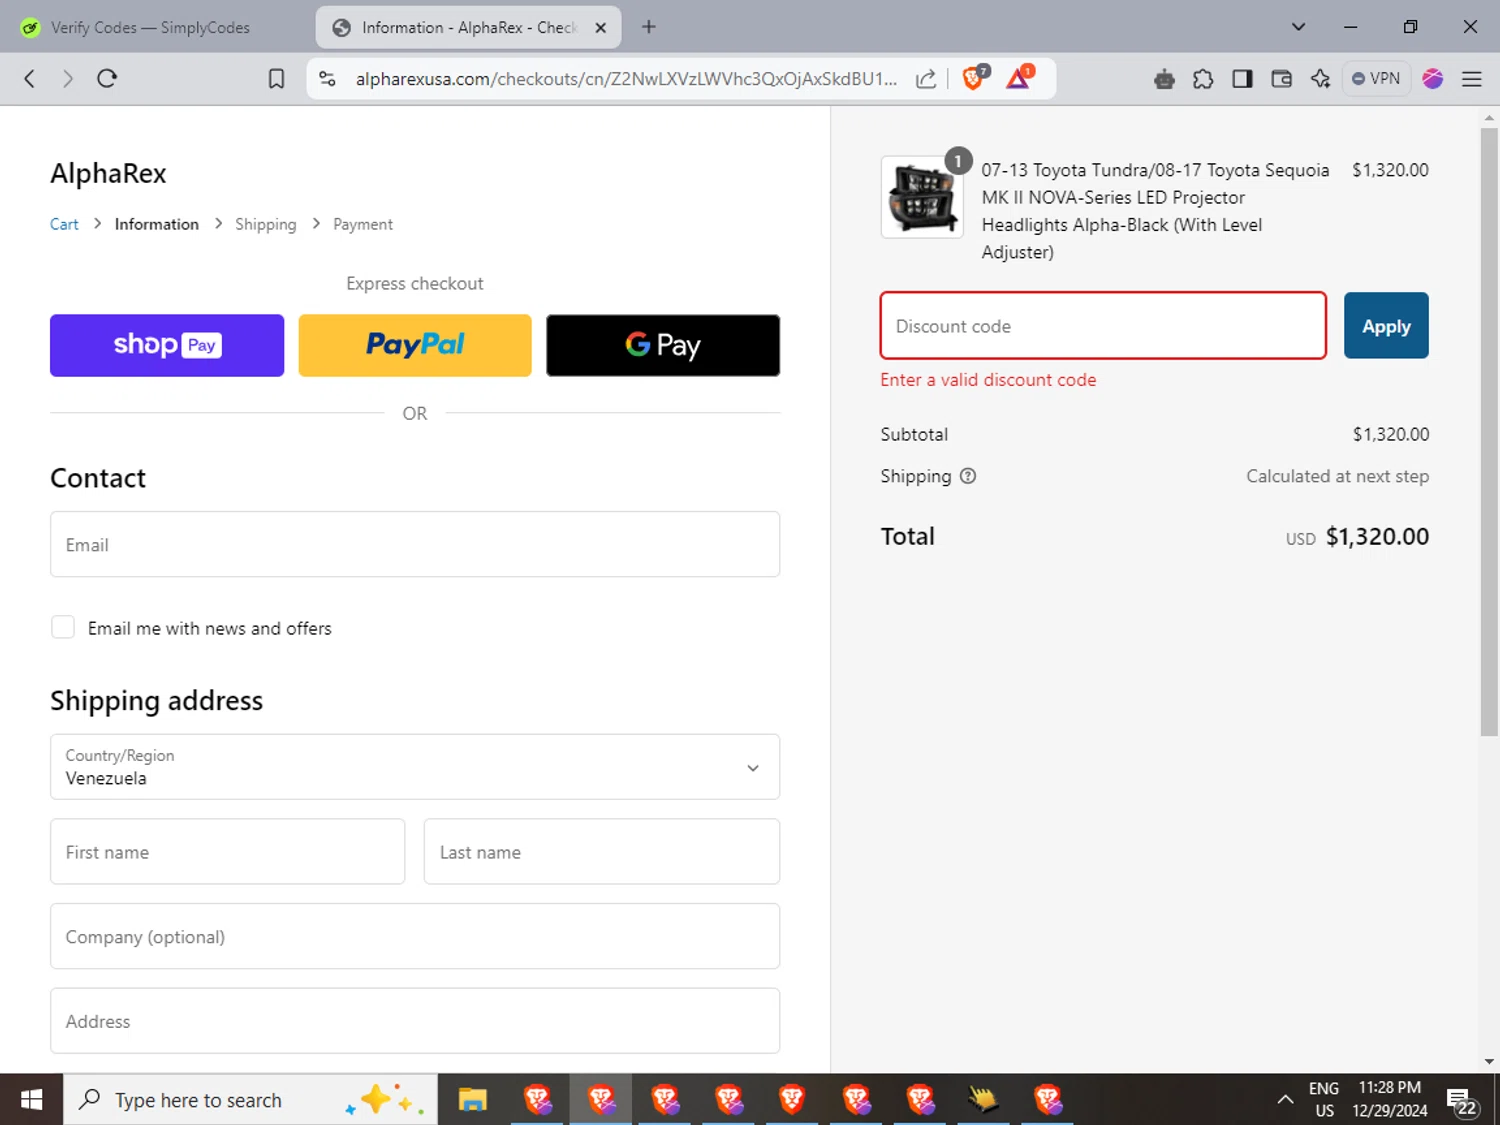Viewport: 1500px width, 1125px height.
Task: Show hidden system tray icons
Action: (x=1285, y=1100)
